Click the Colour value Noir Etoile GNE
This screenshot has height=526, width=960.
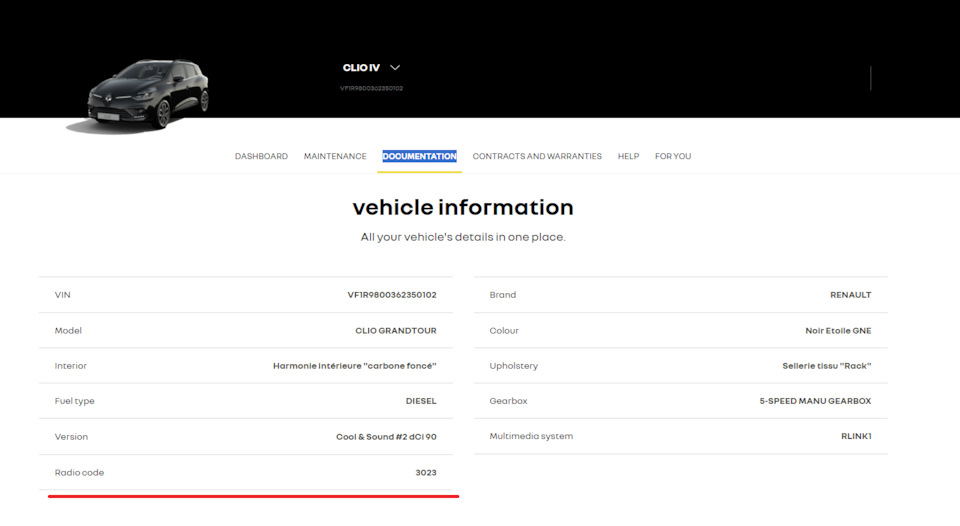(x=838, y=330)
